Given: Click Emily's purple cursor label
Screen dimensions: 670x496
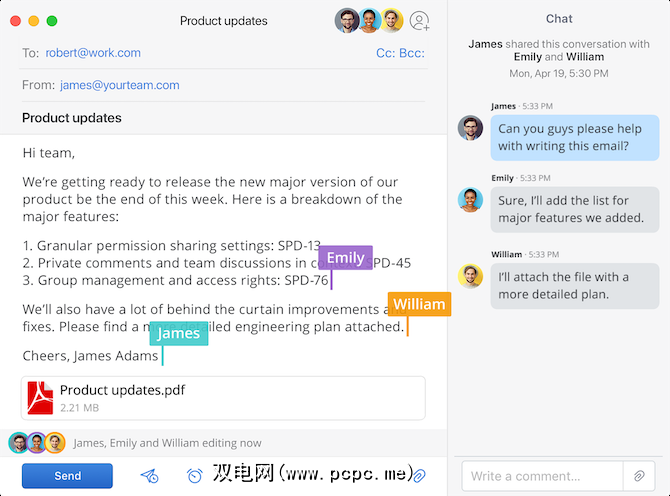Looking at the screenshot, I should tap(345, 258).
